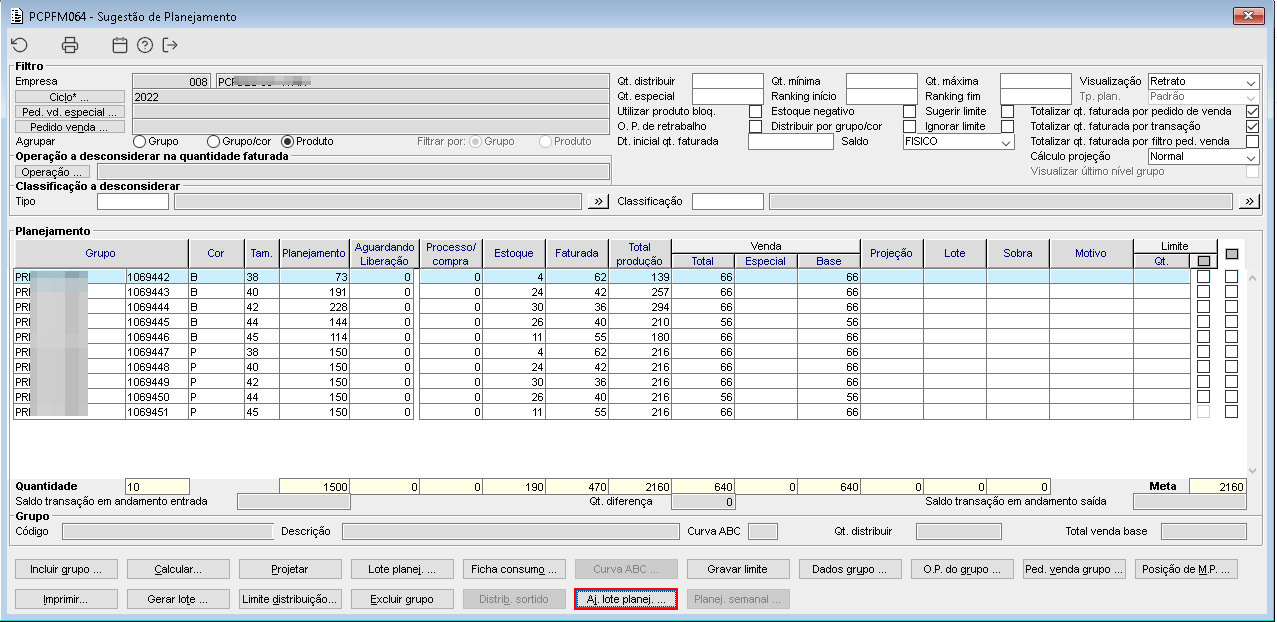Expand the Saldo FISICO dropdown
Image resolution: width=1277 pixels, height=622 pixels.
[x=958, y=142]
